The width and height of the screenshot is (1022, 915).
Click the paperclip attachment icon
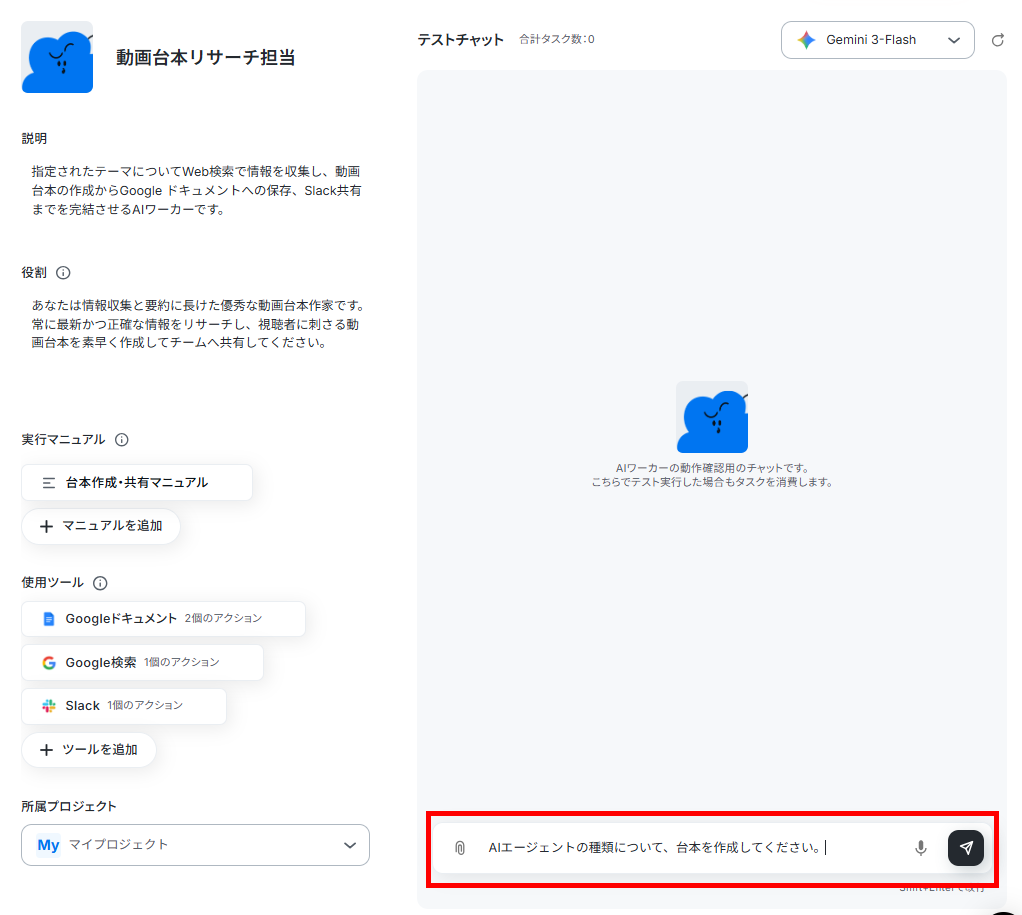pyautogui.click(x=460, y=847)
